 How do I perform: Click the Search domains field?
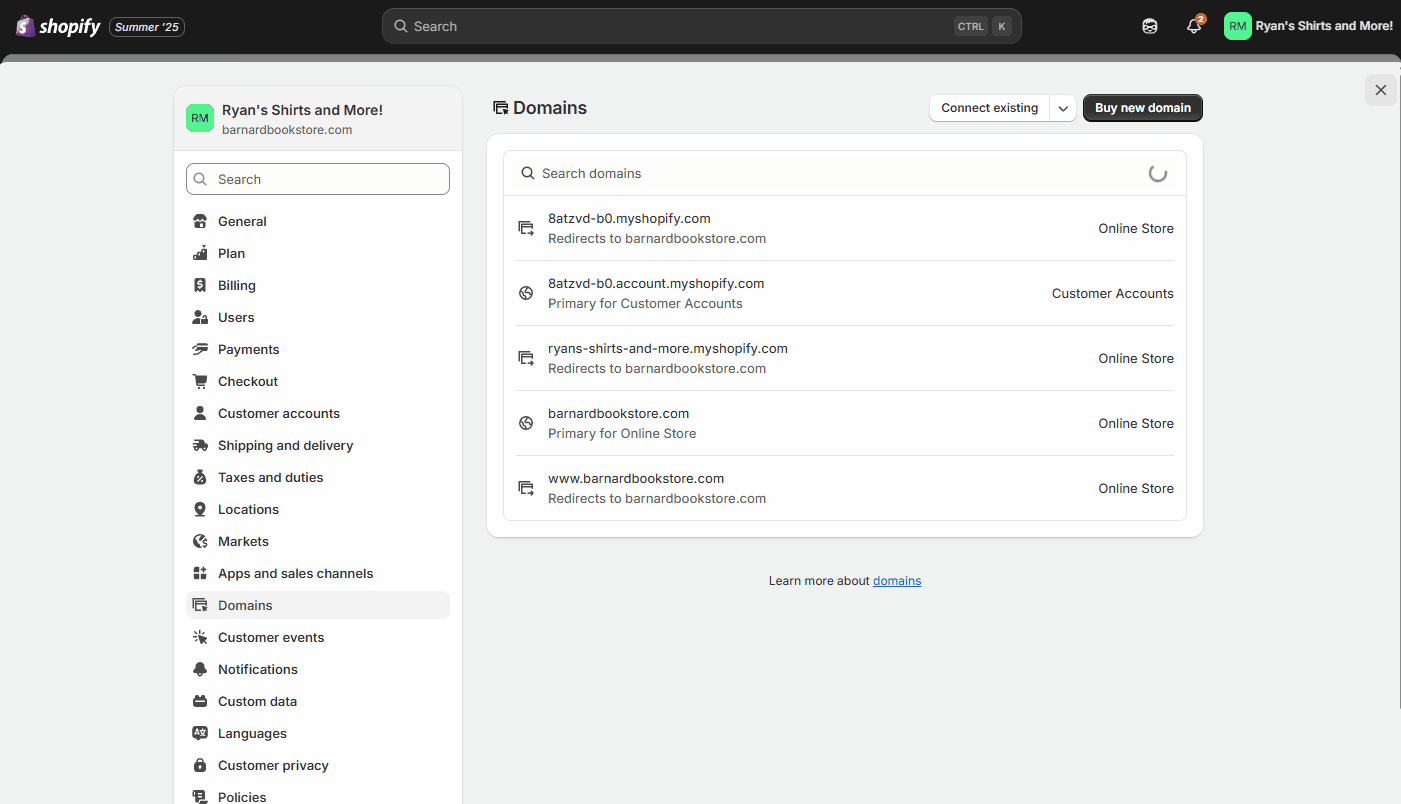point(845,173)
